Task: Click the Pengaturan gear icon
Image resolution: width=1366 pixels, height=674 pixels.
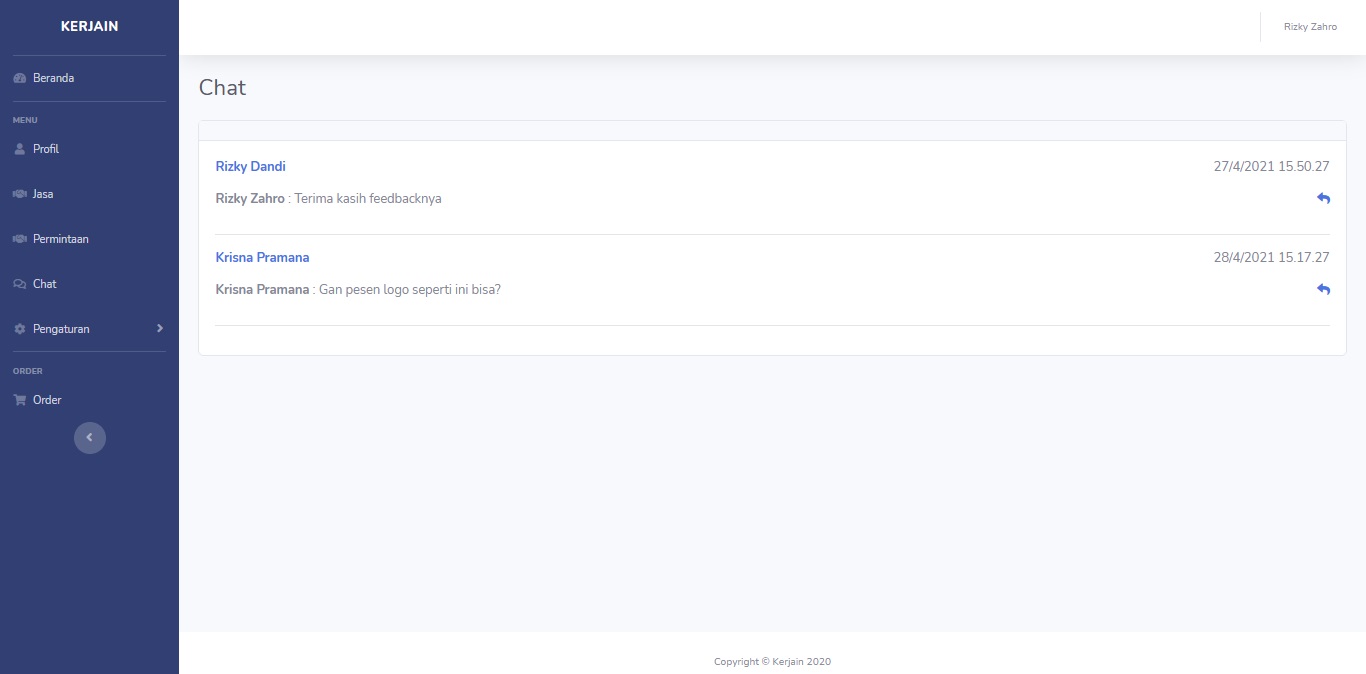Action: tap(19, 329)
